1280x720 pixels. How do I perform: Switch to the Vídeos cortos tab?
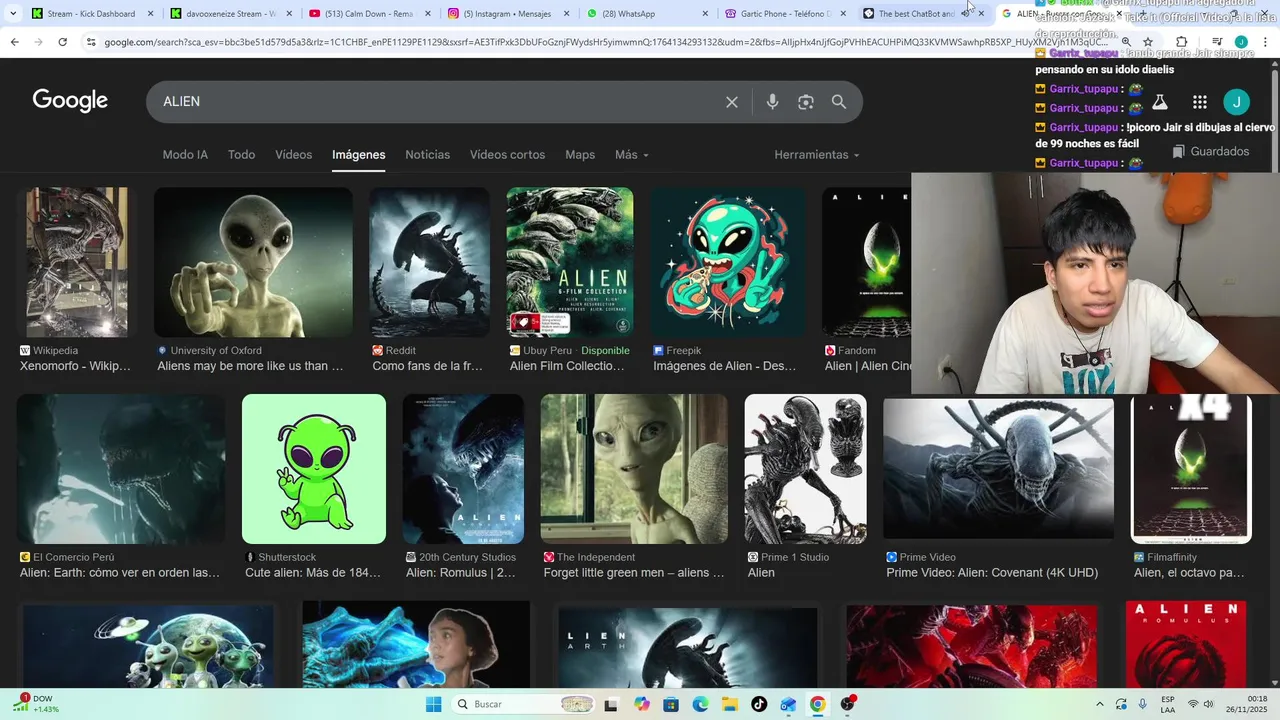pos(507,155)
